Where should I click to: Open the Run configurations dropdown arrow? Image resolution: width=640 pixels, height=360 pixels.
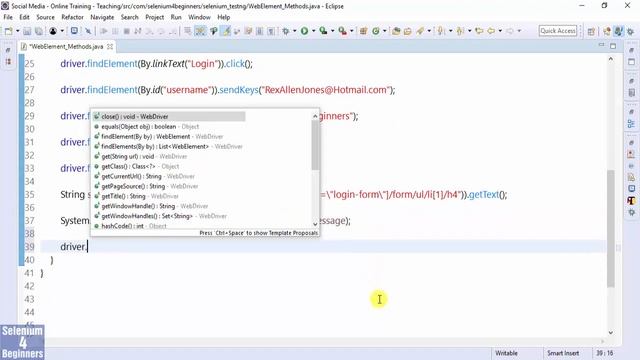pyautogui.click(x=313, y=31)
